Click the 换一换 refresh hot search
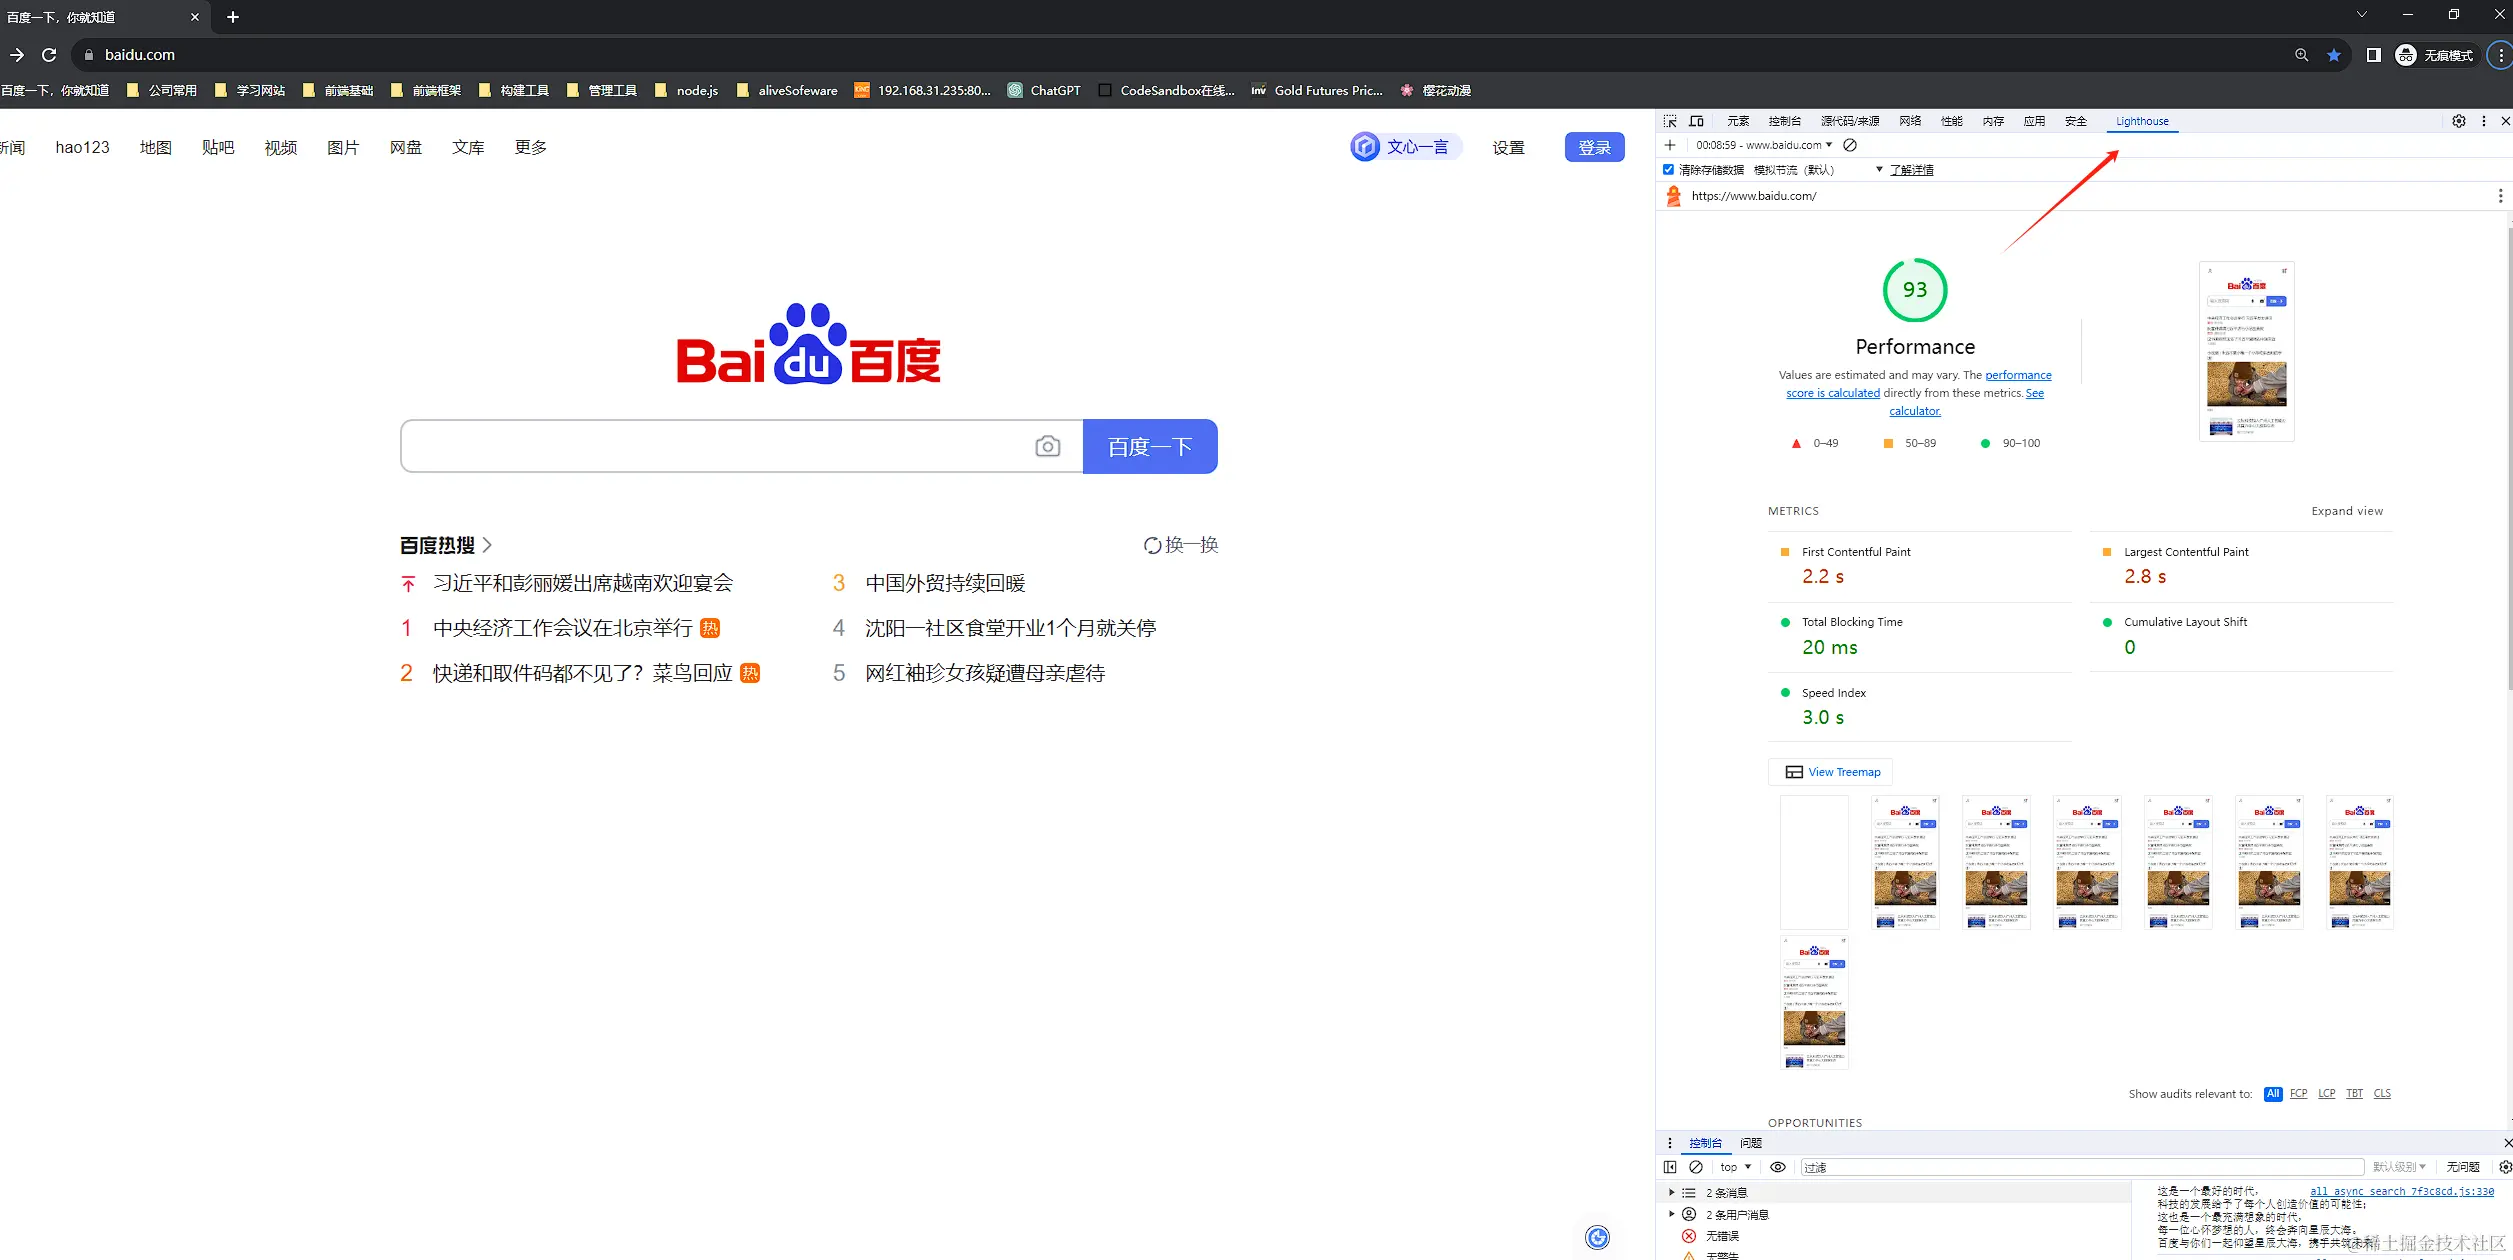2513x1260 pixels. [x=1181, y=545]
